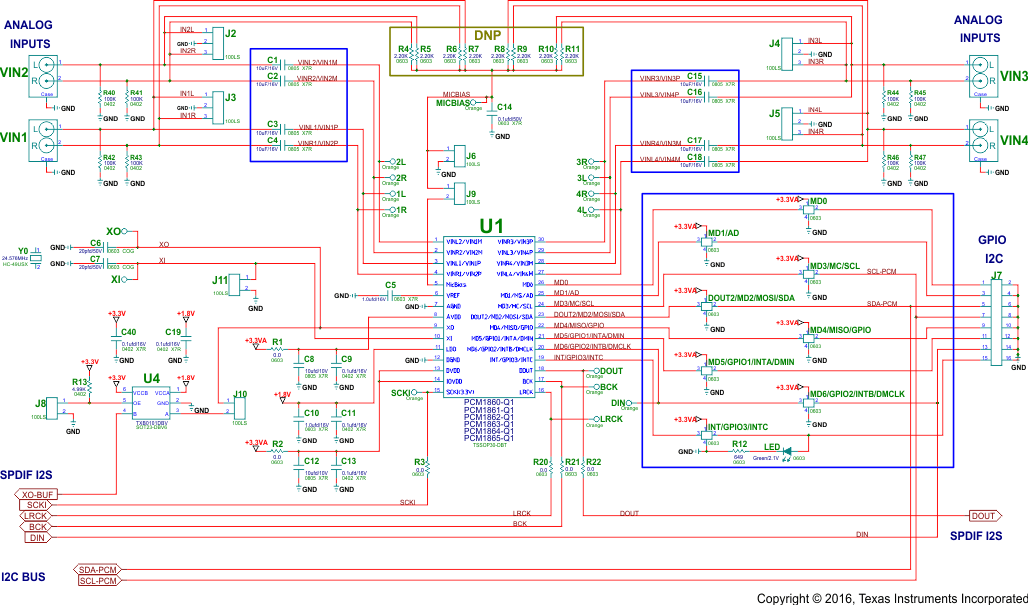Toggle the J9 jumper below J6

tap(459, 194)
